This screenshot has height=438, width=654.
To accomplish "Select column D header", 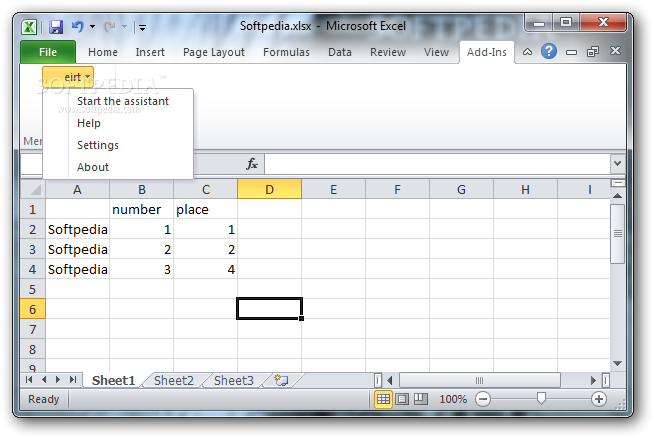I will coord(269,190).
